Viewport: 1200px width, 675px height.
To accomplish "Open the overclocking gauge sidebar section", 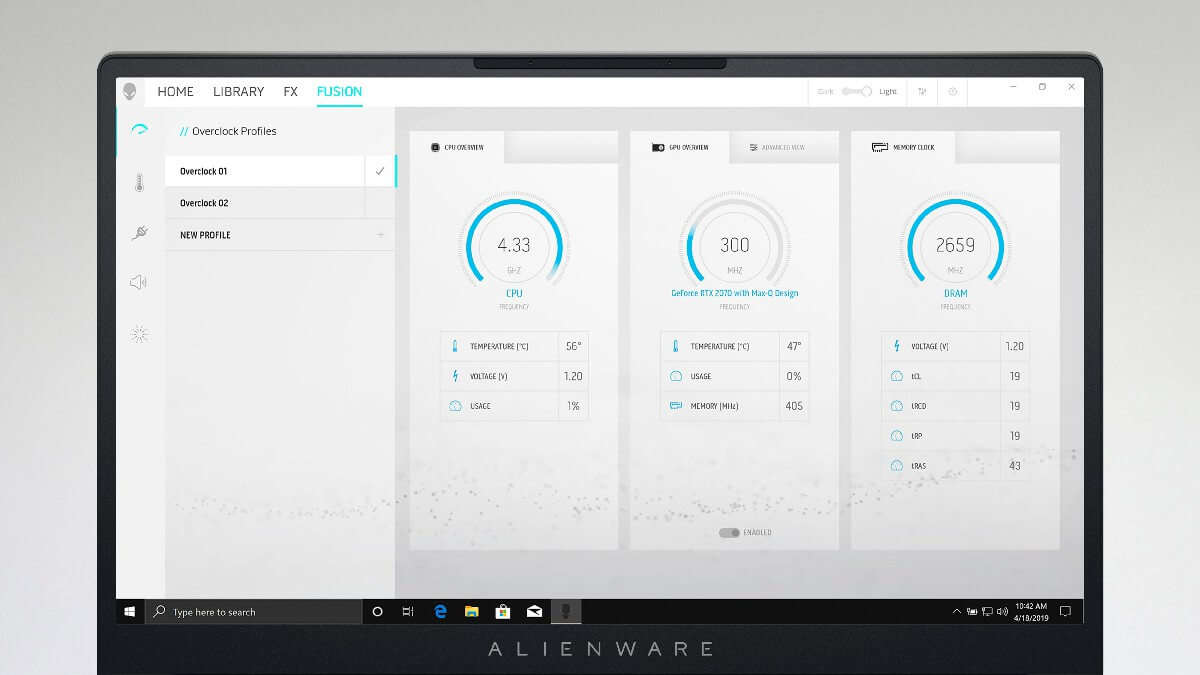I will pos(139,129).
